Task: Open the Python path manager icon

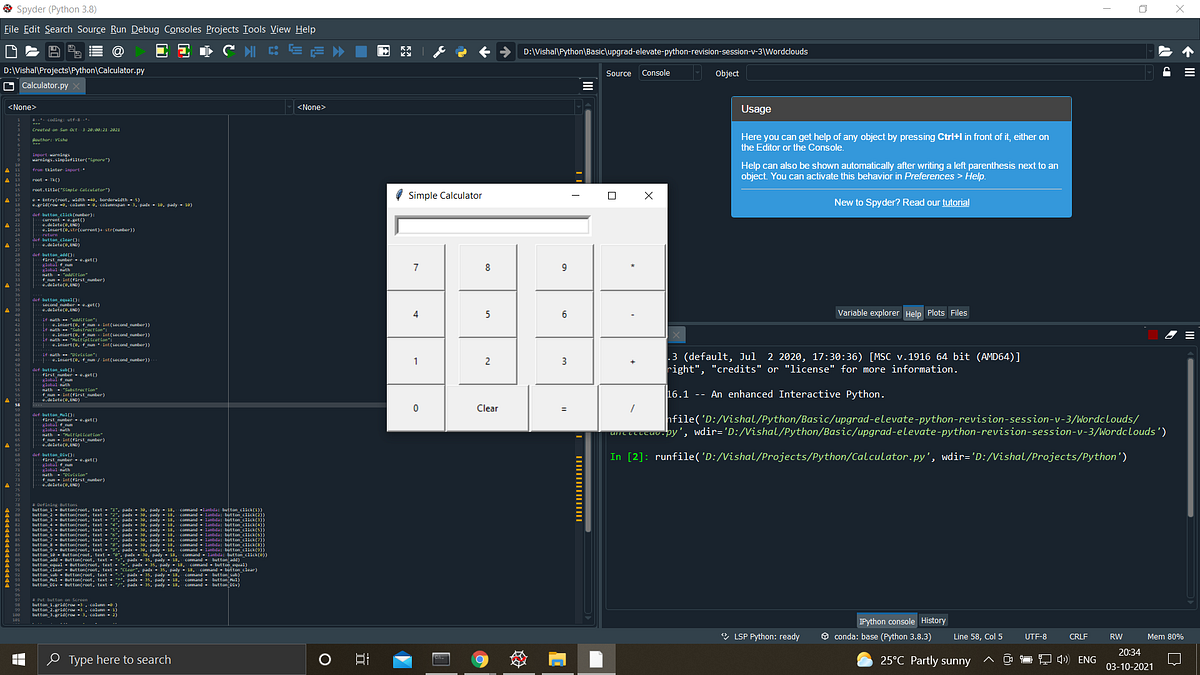Action: coord(460,51)
